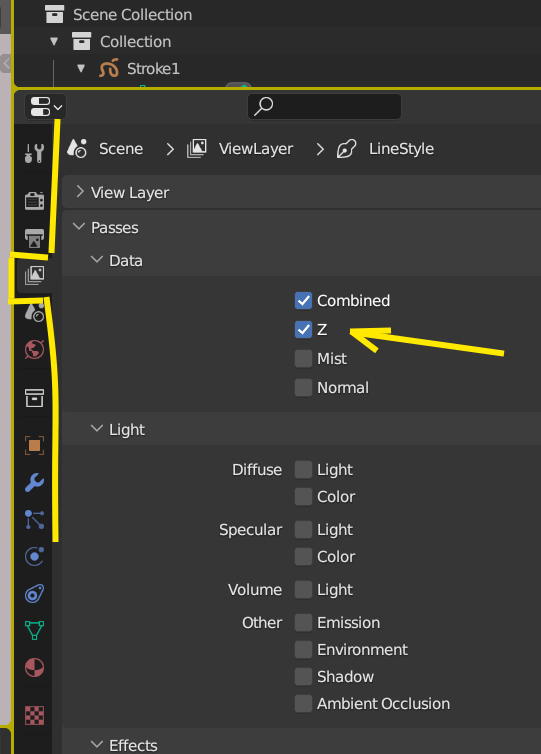Image resolution: width=541 pixels, height=754 pixels.
Task: Open the editor type dropdown
Action: [45, 106]
